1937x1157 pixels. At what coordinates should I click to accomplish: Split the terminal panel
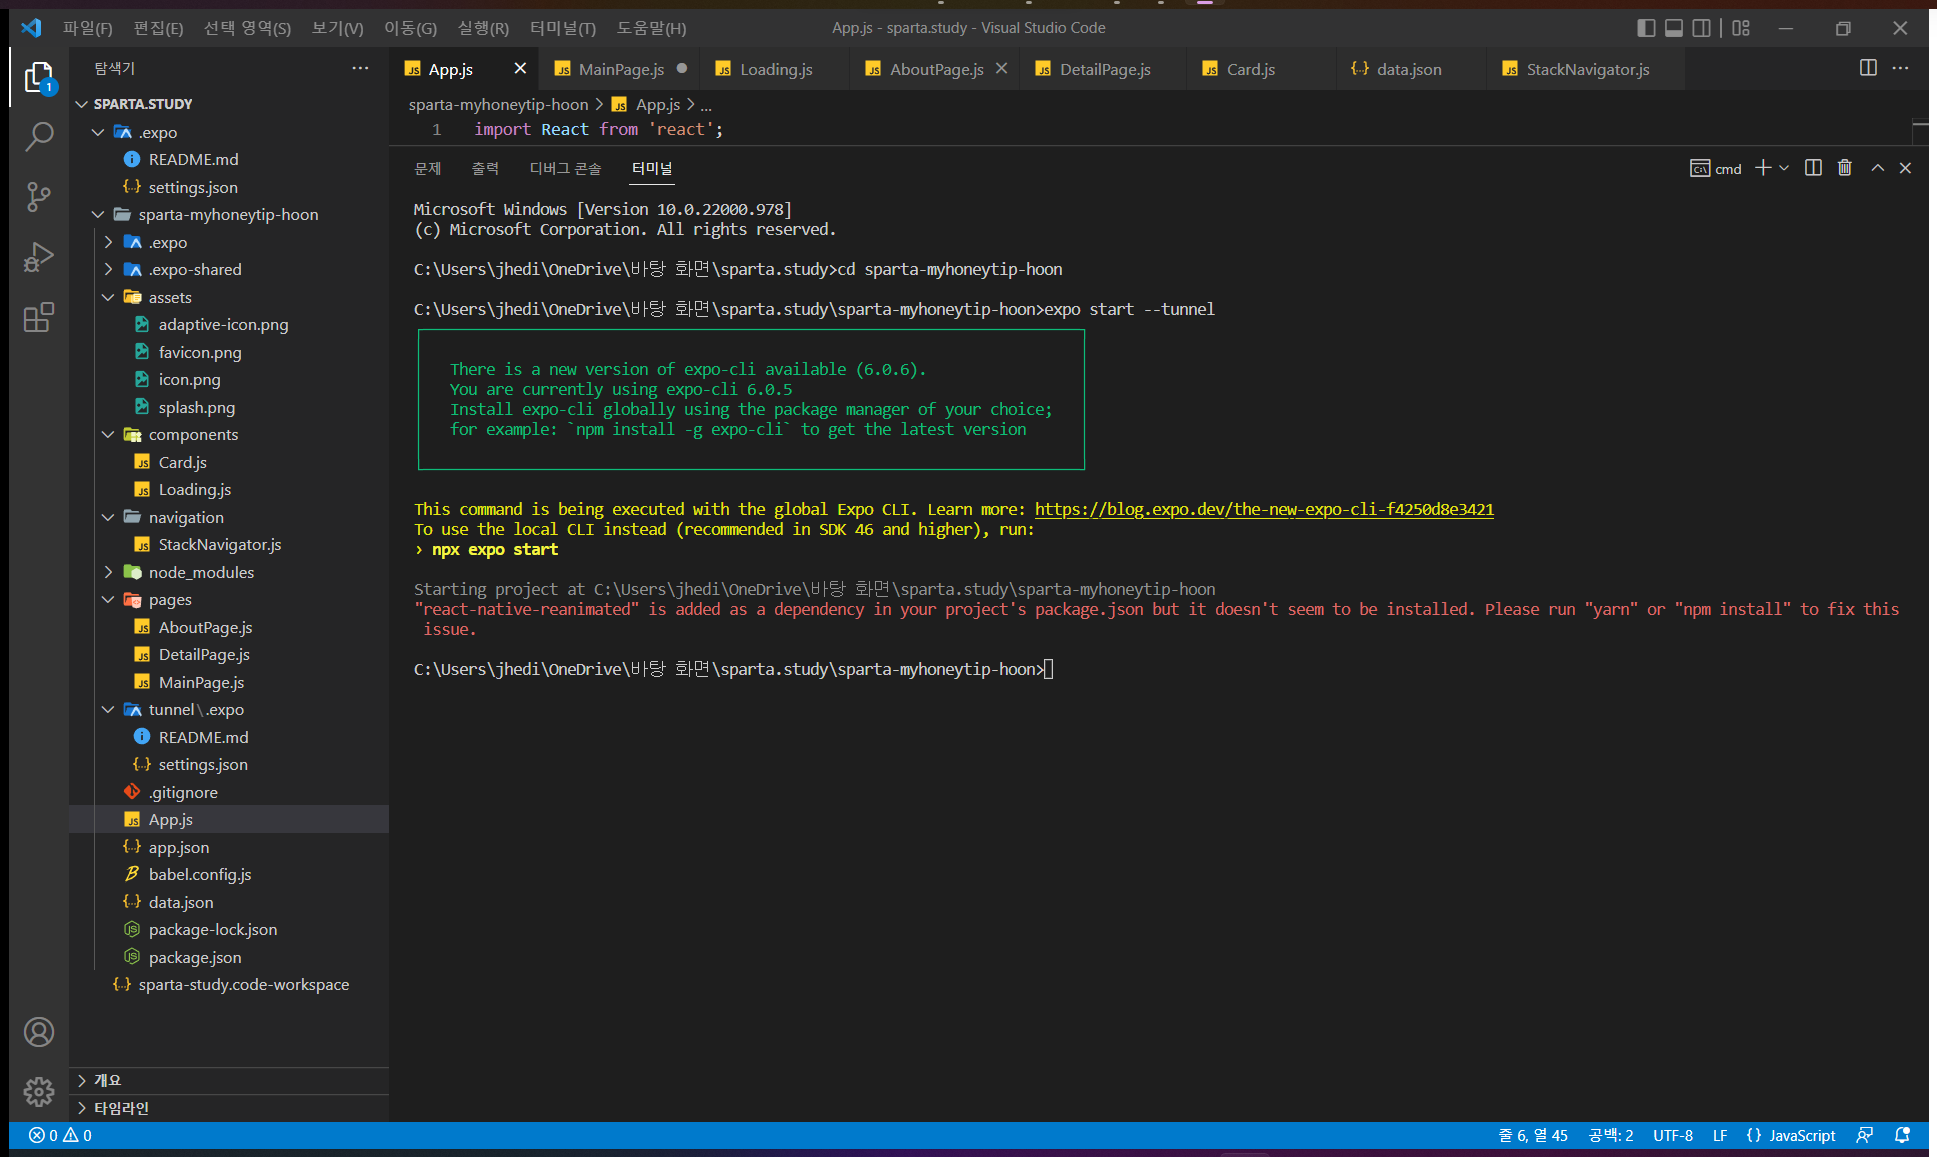[x=1813, y=168]
